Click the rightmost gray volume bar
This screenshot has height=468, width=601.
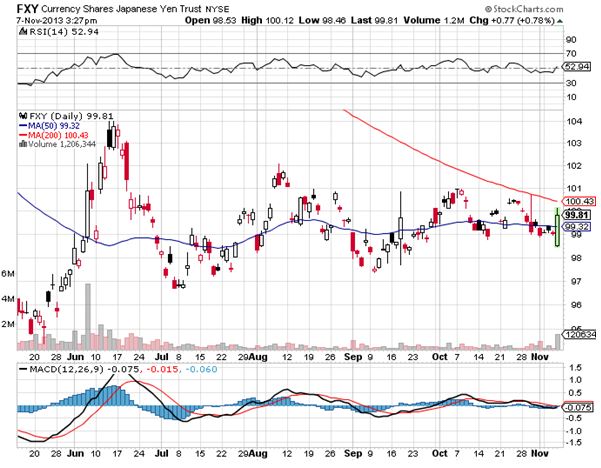[x=557, y=342]
